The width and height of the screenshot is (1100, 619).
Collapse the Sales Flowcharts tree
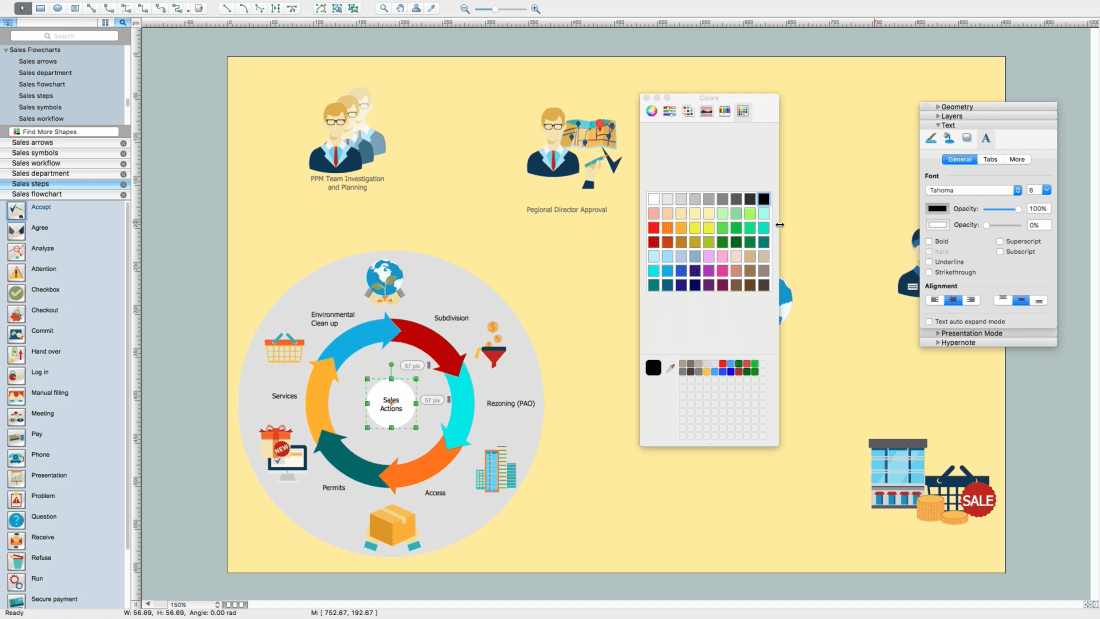[6, 50]
